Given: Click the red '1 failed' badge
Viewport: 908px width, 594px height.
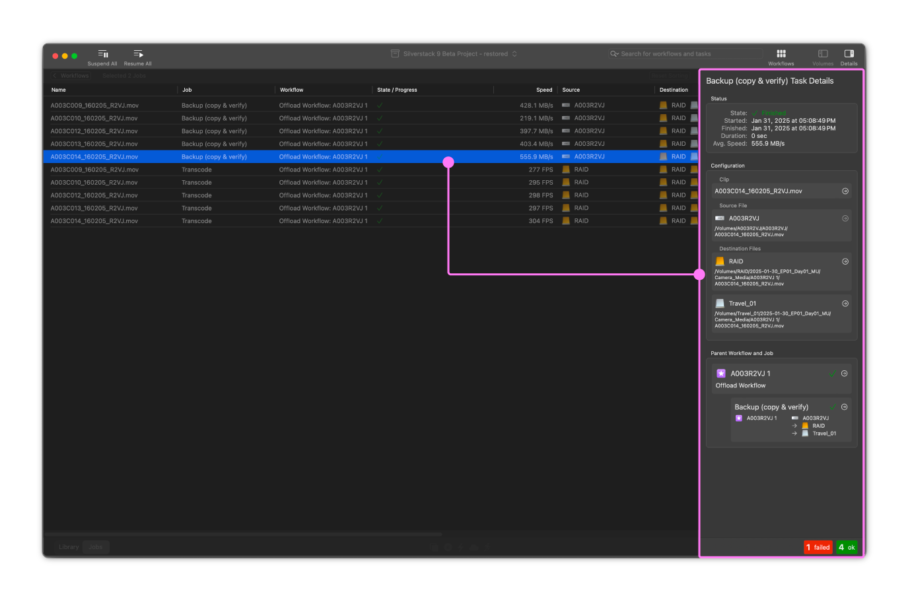Looking at the screenshot, I should 818,547.
